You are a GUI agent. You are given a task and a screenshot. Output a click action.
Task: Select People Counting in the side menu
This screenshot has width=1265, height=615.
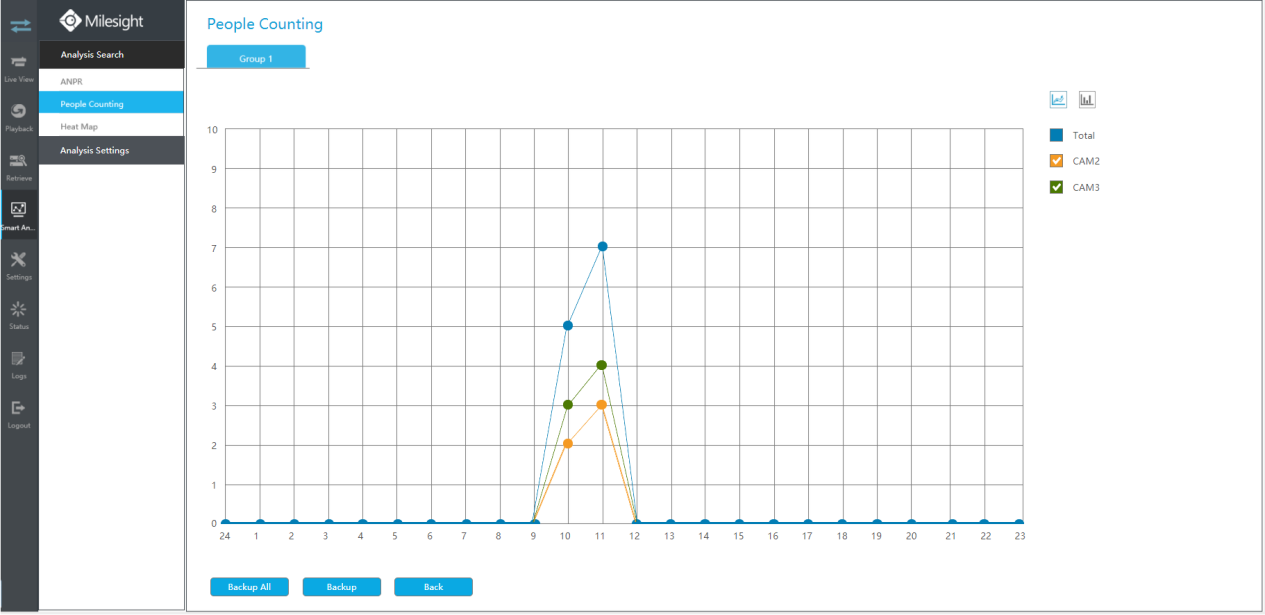click(112, 104)
